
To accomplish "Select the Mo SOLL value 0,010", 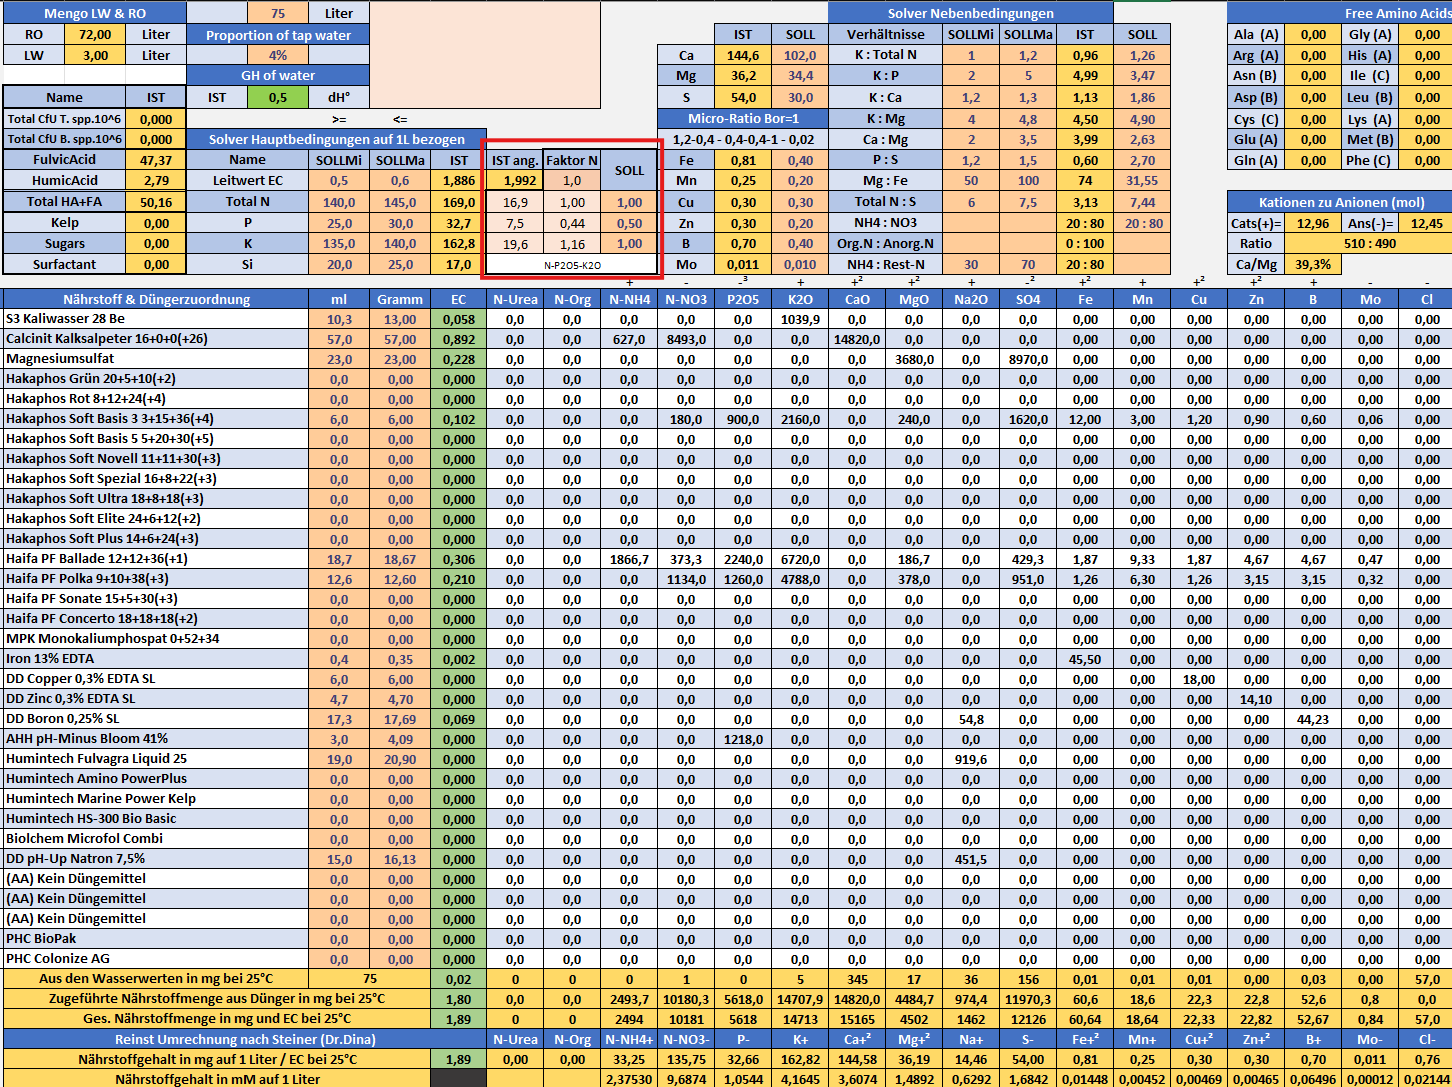I will coord(800,265).
